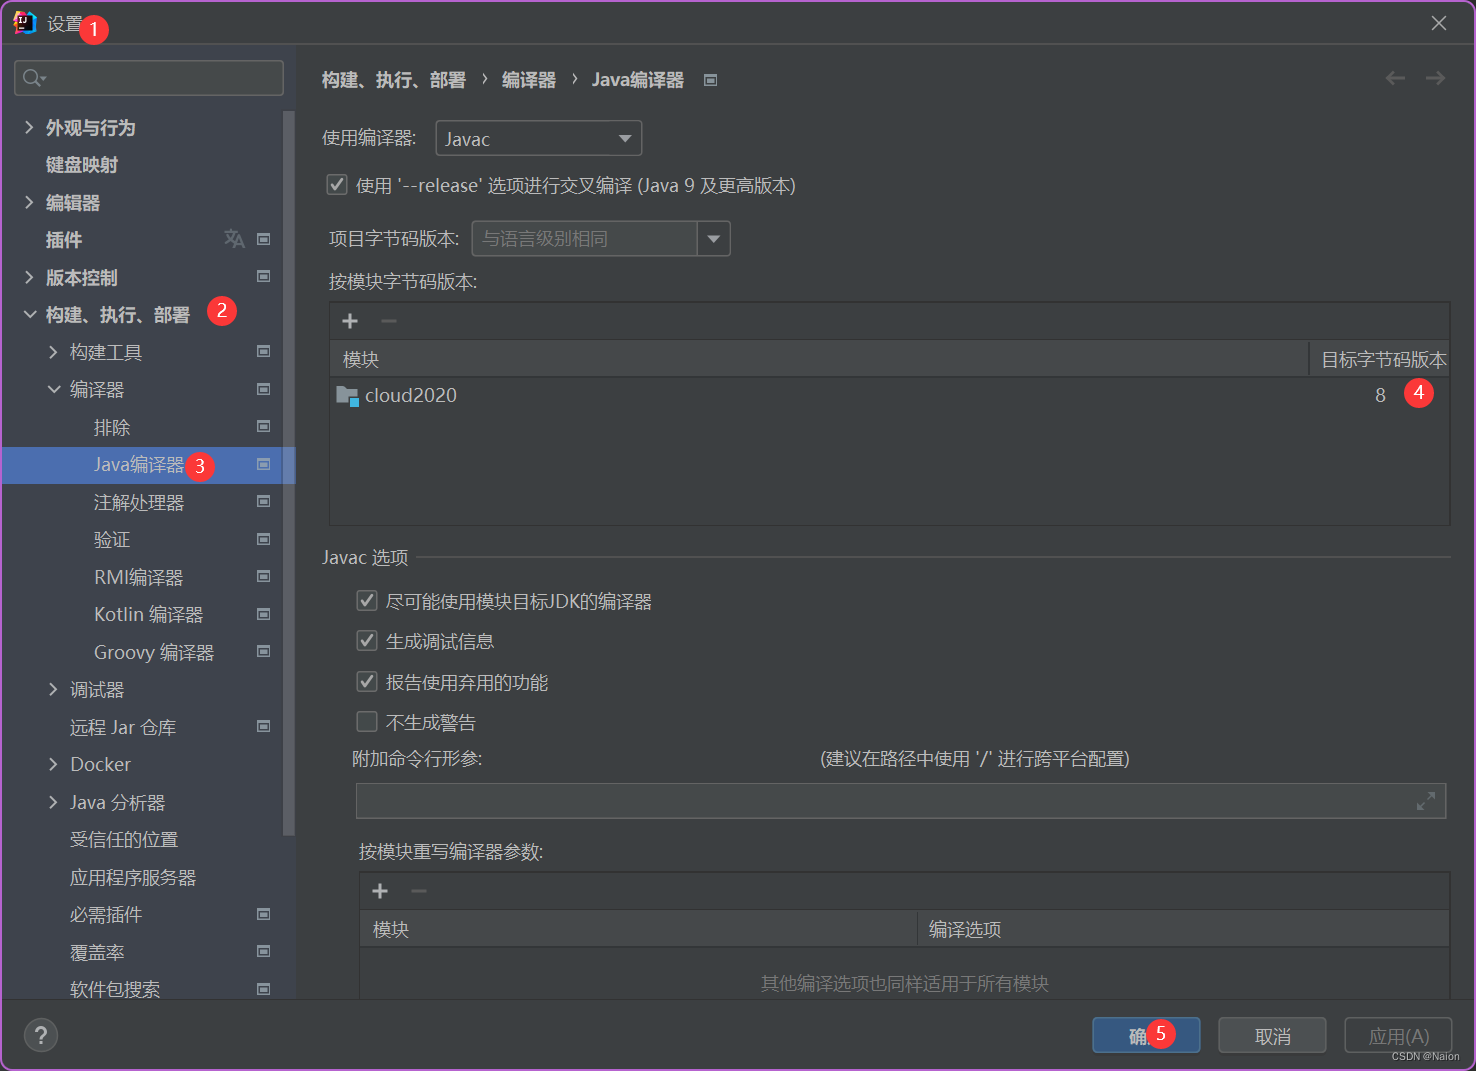
Task: Expand the 调试器 tree node
Action: click(x=53, y=689)
